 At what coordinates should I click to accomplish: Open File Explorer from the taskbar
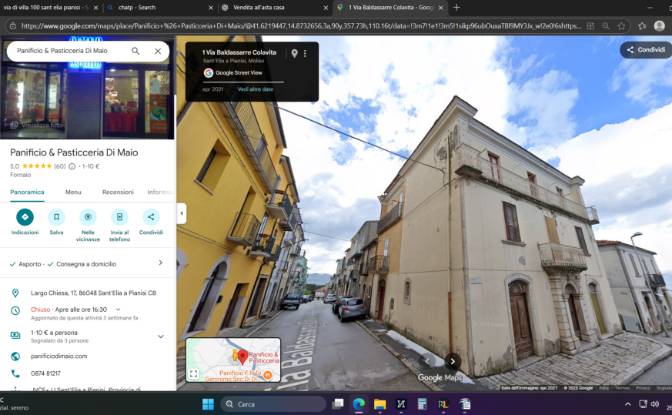tap(380, 404)
